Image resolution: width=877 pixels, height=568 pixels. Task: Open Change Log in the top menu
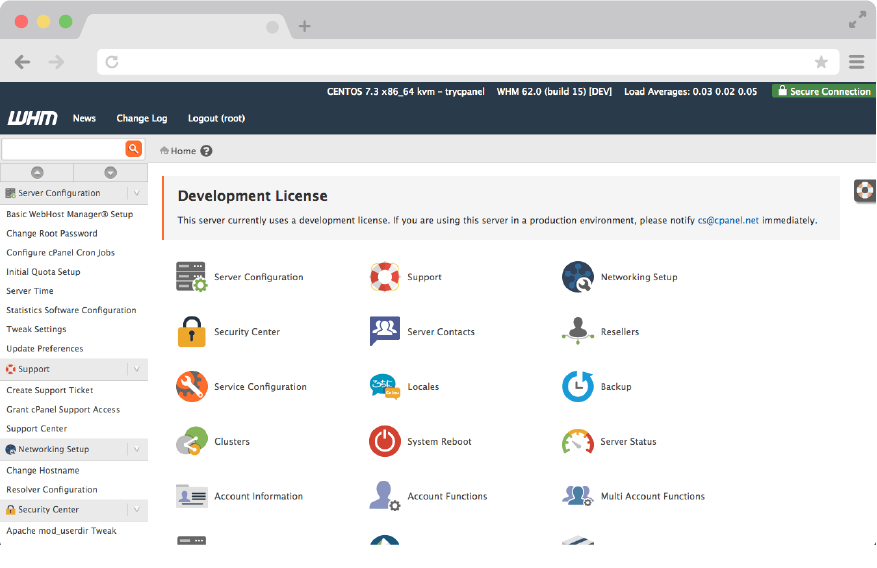point(142,118)
